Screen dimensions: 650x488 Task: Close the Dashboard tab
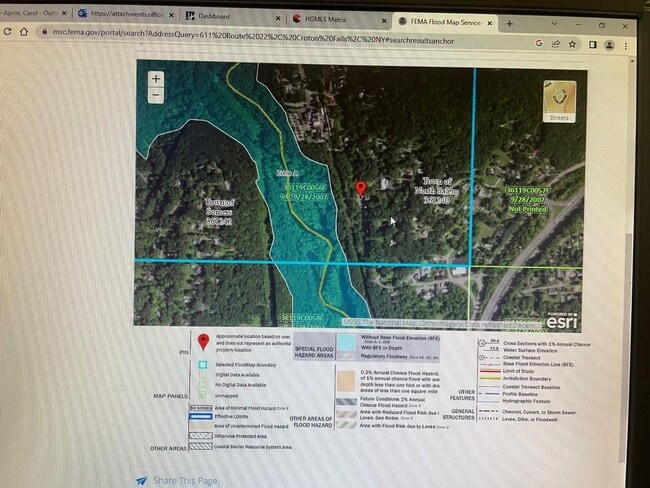point(278,18)
